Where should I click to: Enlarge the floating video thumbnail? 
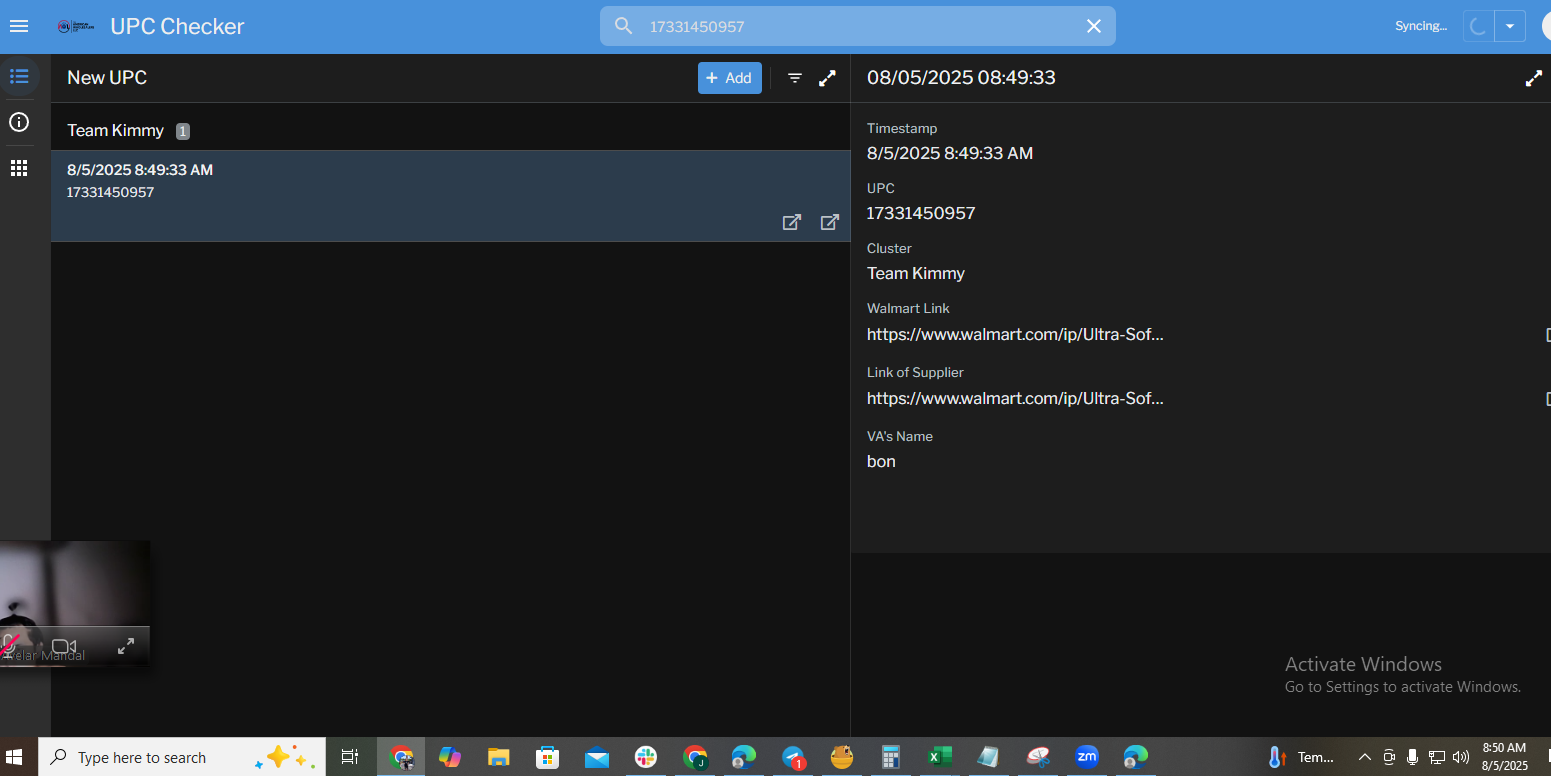click(x=126, y=646)
